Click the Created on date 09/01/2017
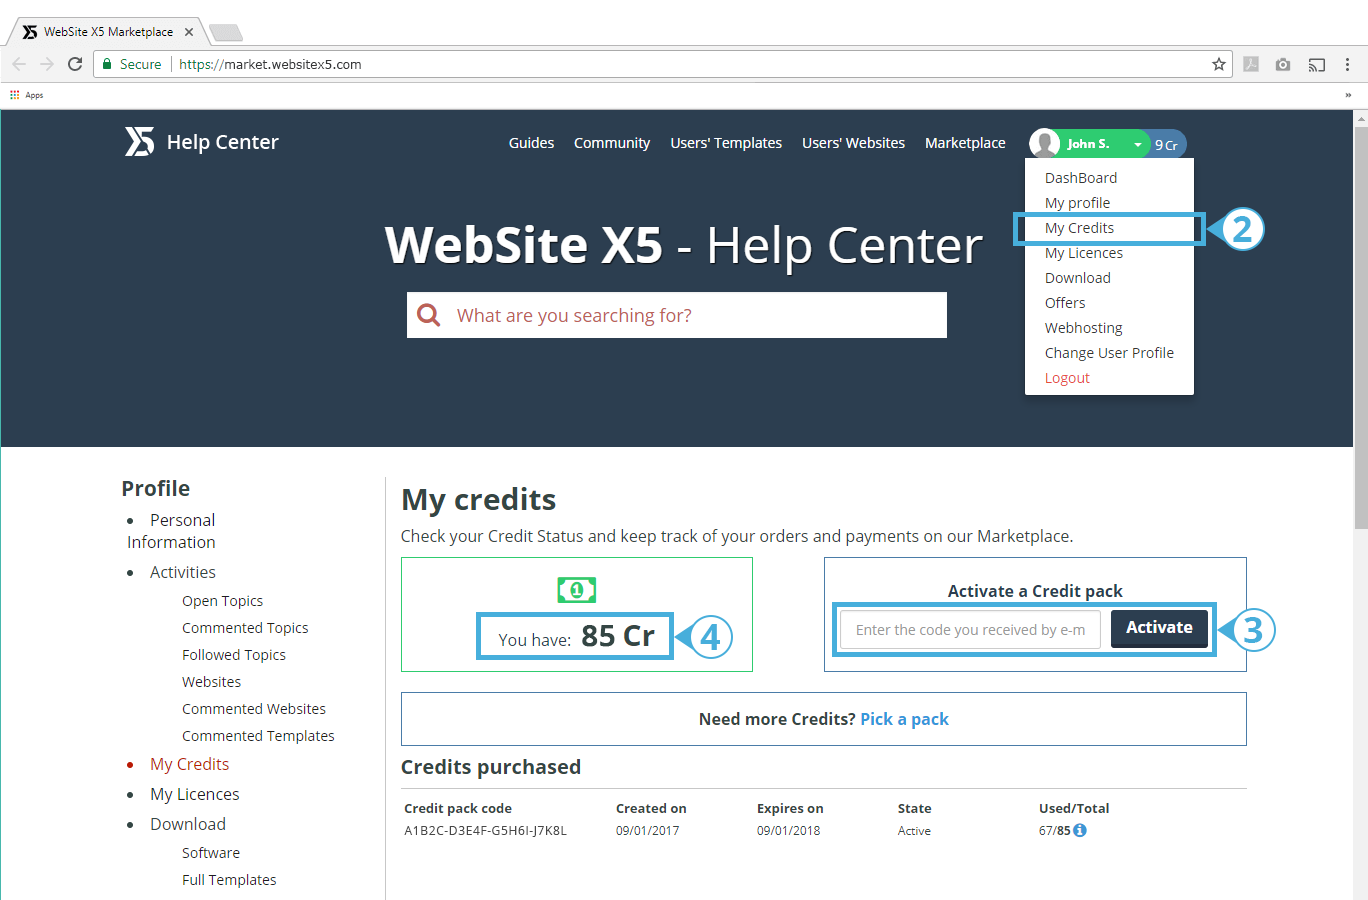Screen dimensions: 1368x900 click(647, 831)
